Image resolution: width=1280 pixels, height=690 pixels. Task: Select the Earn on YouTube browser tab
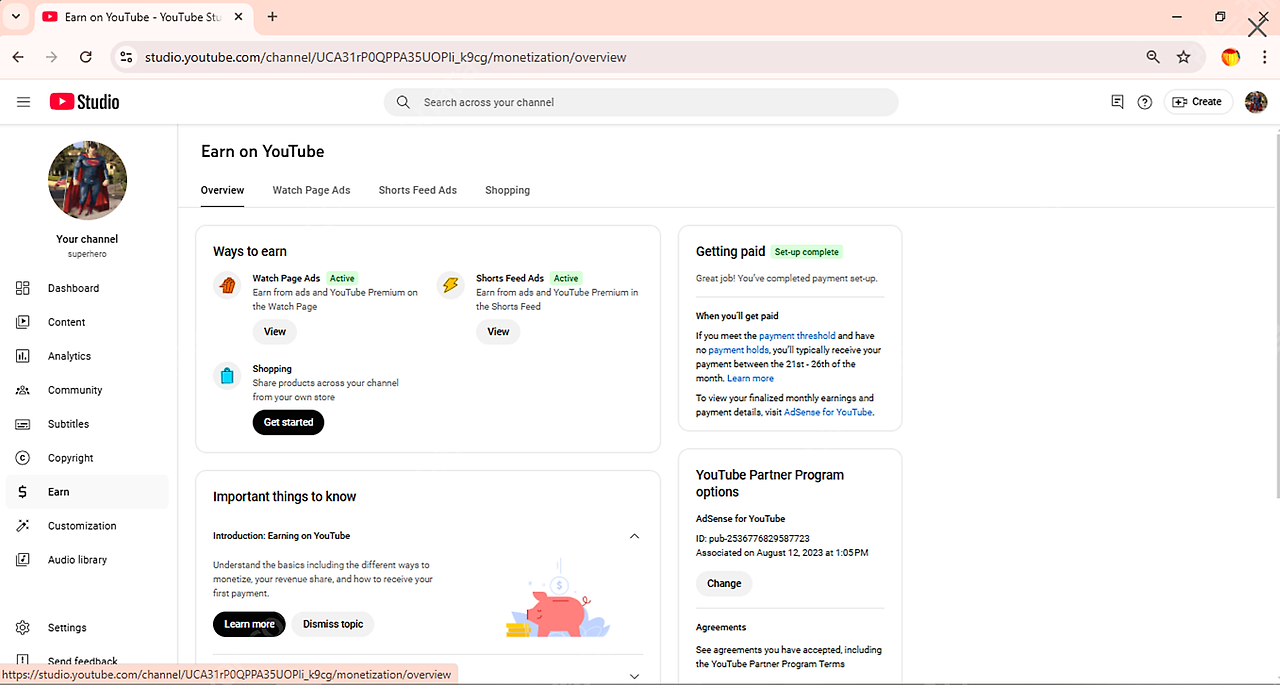coord(142,17)
